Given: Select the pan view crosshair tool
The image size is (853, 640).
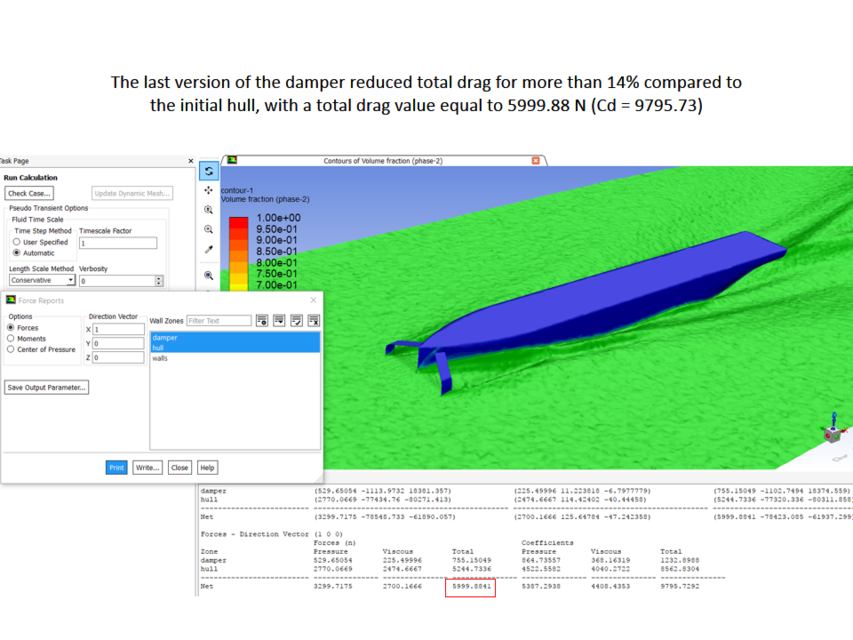Looking at the screenshot, I should (x=208, y=191).
